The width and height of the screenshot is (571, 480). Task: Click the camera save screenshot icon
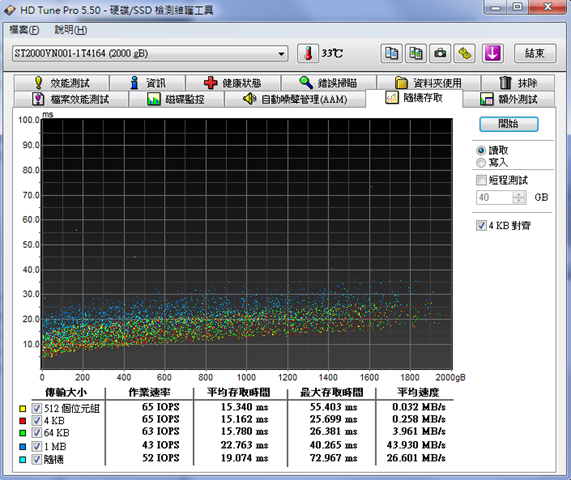coord(440,54)
